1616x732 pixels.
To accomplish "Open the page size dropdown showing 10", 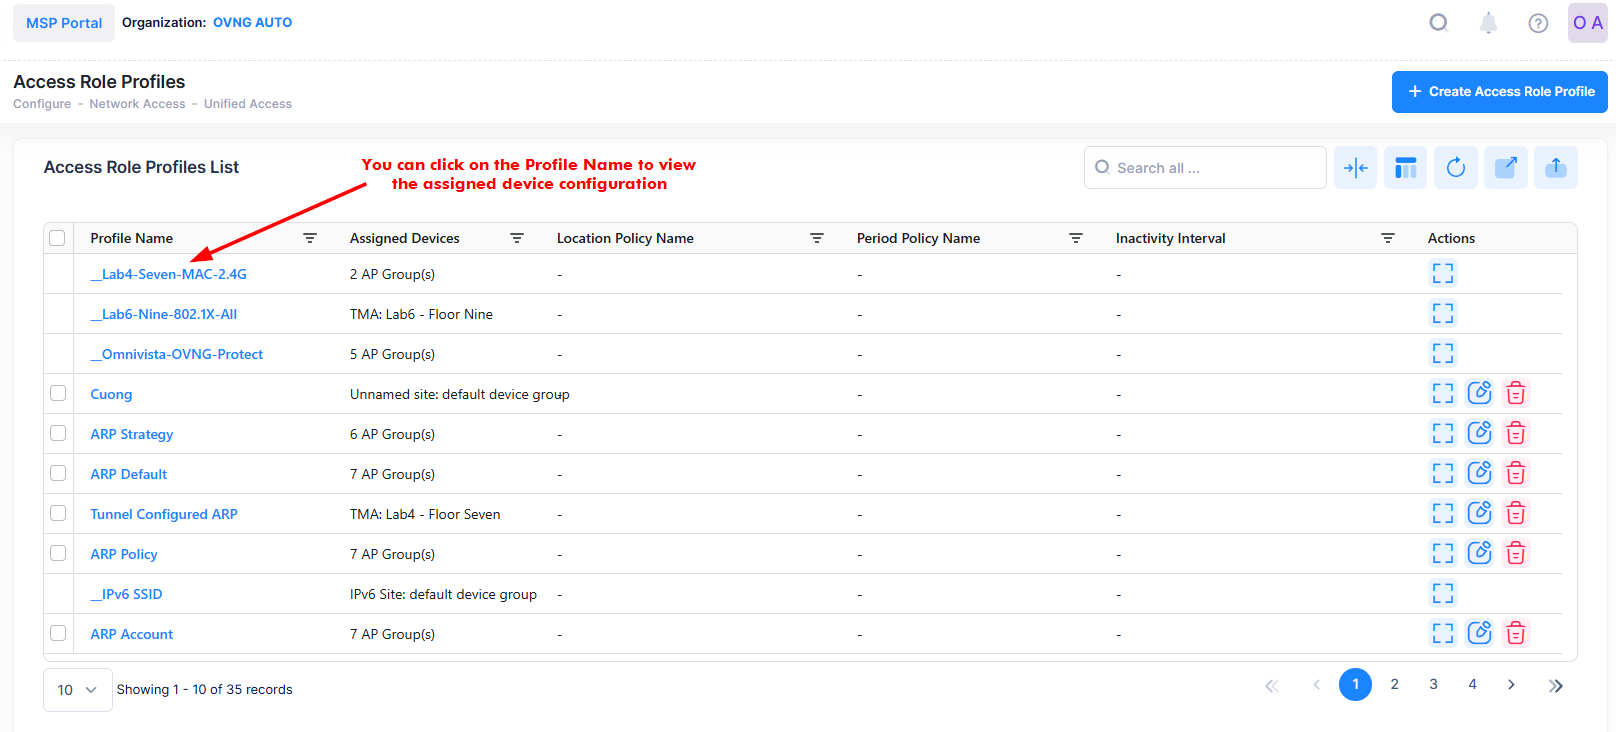I will coord(77,690).
